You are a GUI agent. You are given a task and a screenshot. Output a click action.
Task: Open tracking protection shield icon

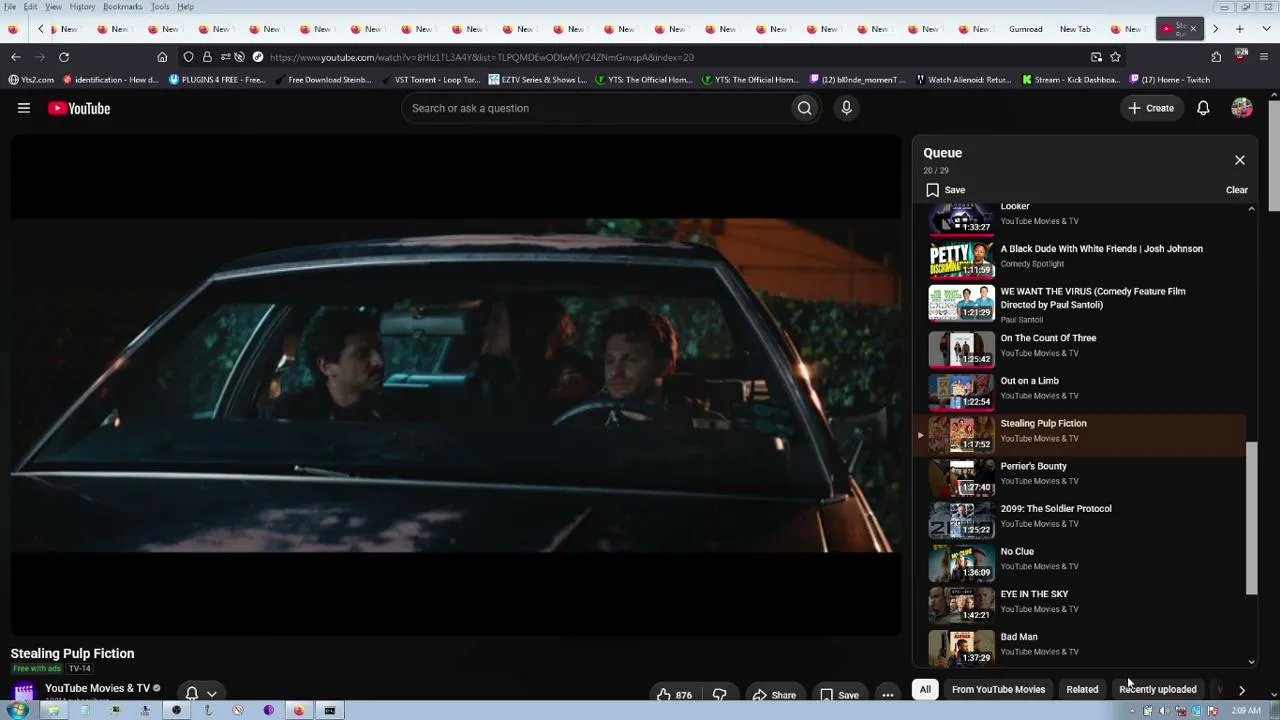(x=188, y=57)
